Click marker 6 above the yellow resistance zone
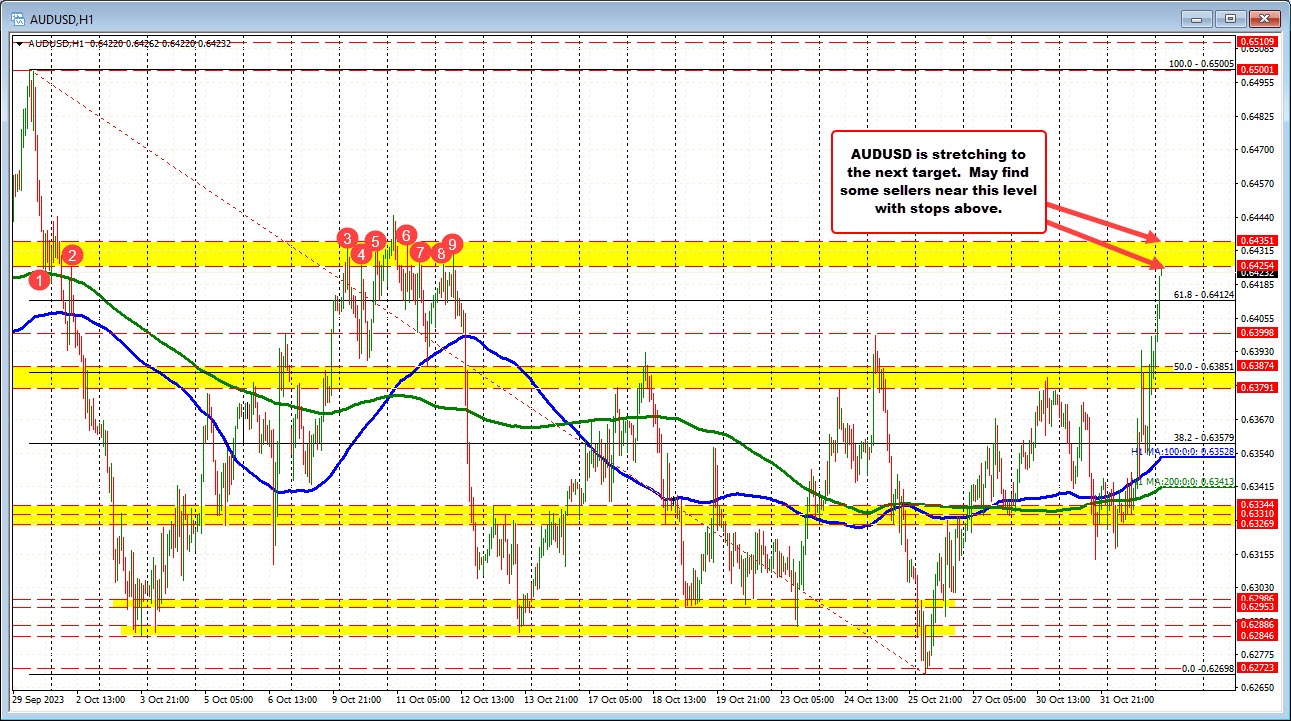This screenshot has width=1291, height=721. pos(406,236)
